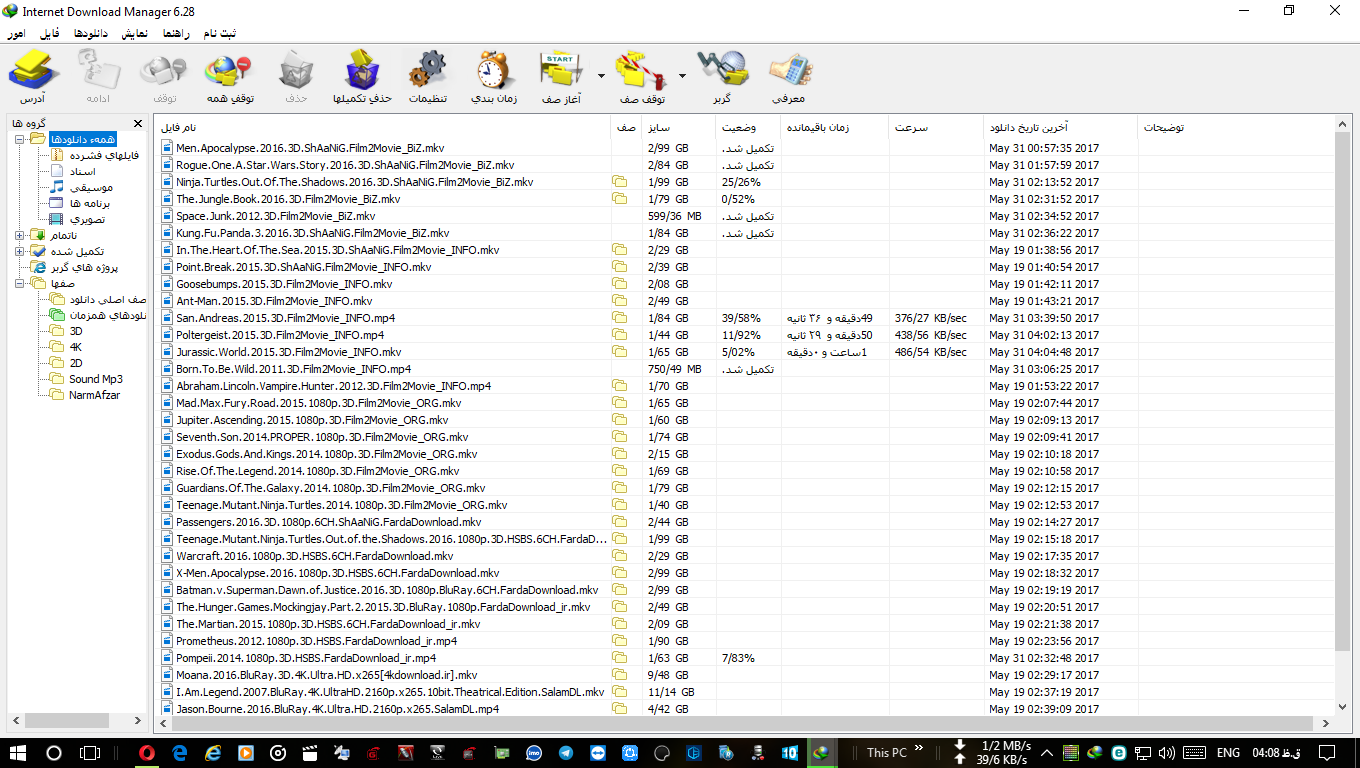Sort by آخرین تاریخ دانلود column header
The width and height of the screenshot is (1360, 768).
point(1060,128)
